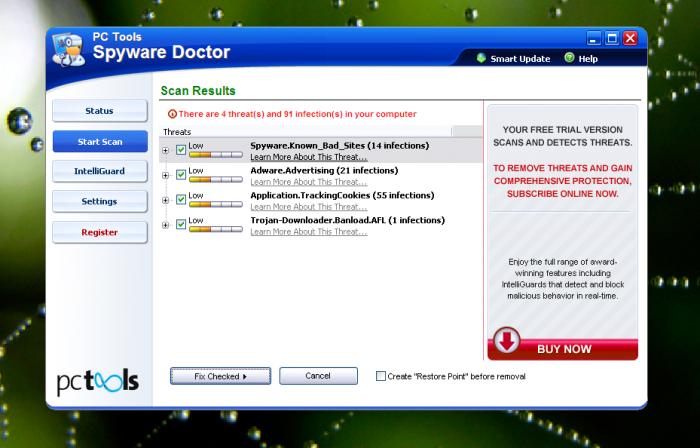Click the subscribe online now red text

pos(562,181)
